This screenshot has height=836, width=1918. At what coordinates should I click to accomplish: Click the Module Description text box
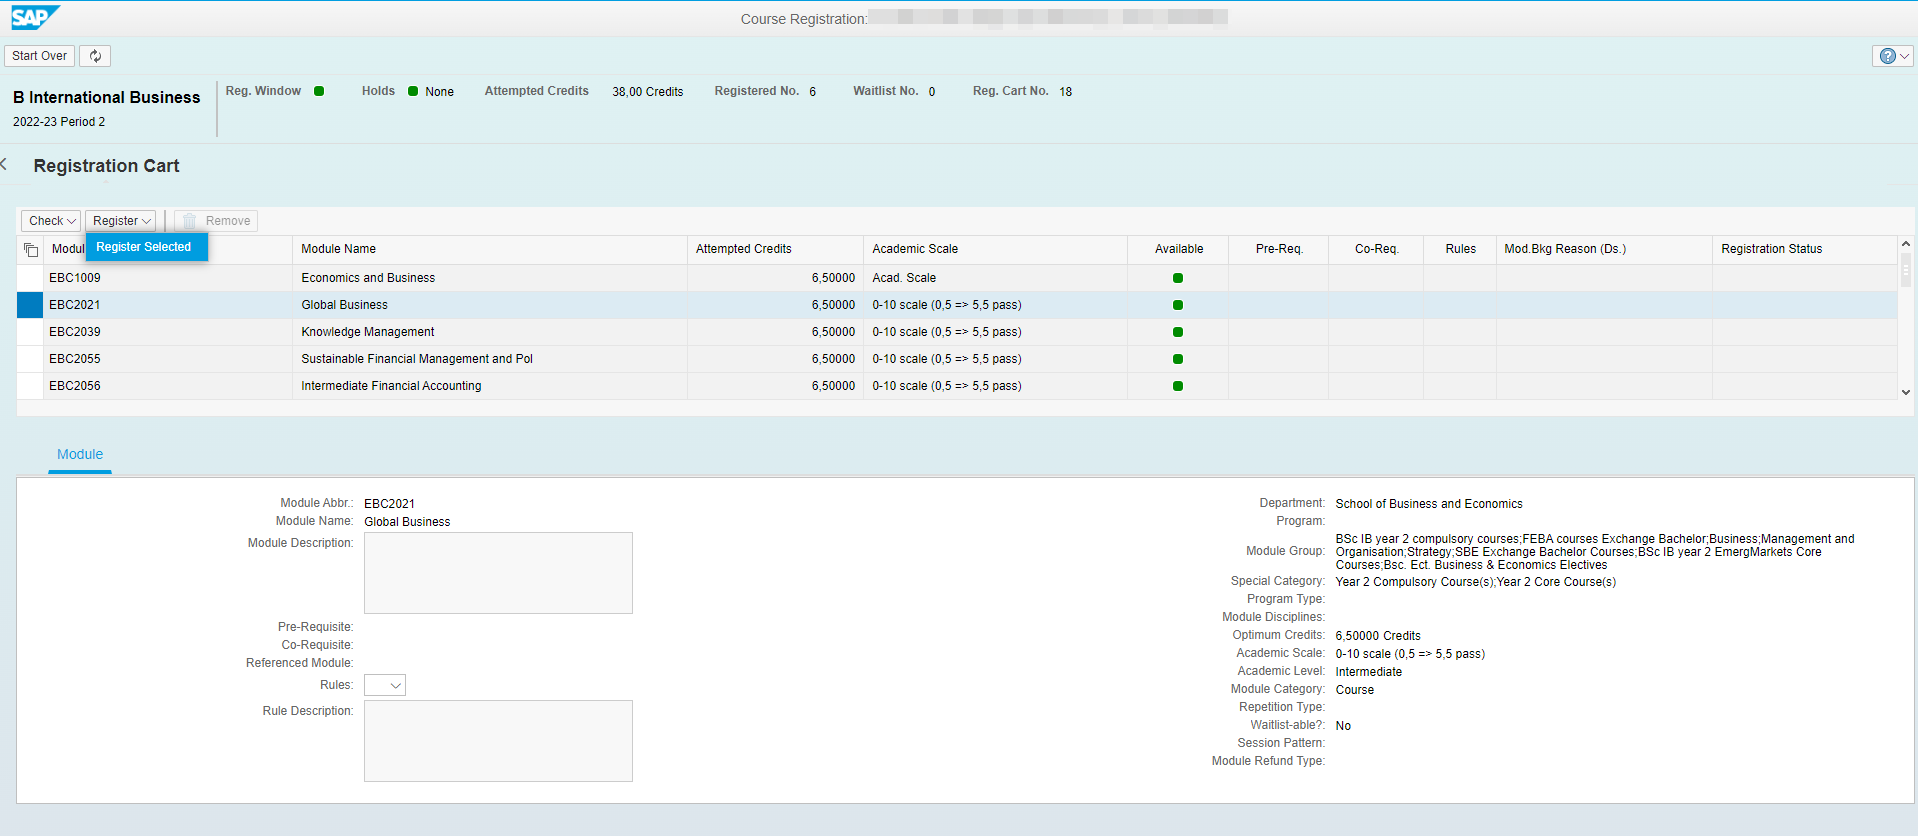tap(498, 573)
